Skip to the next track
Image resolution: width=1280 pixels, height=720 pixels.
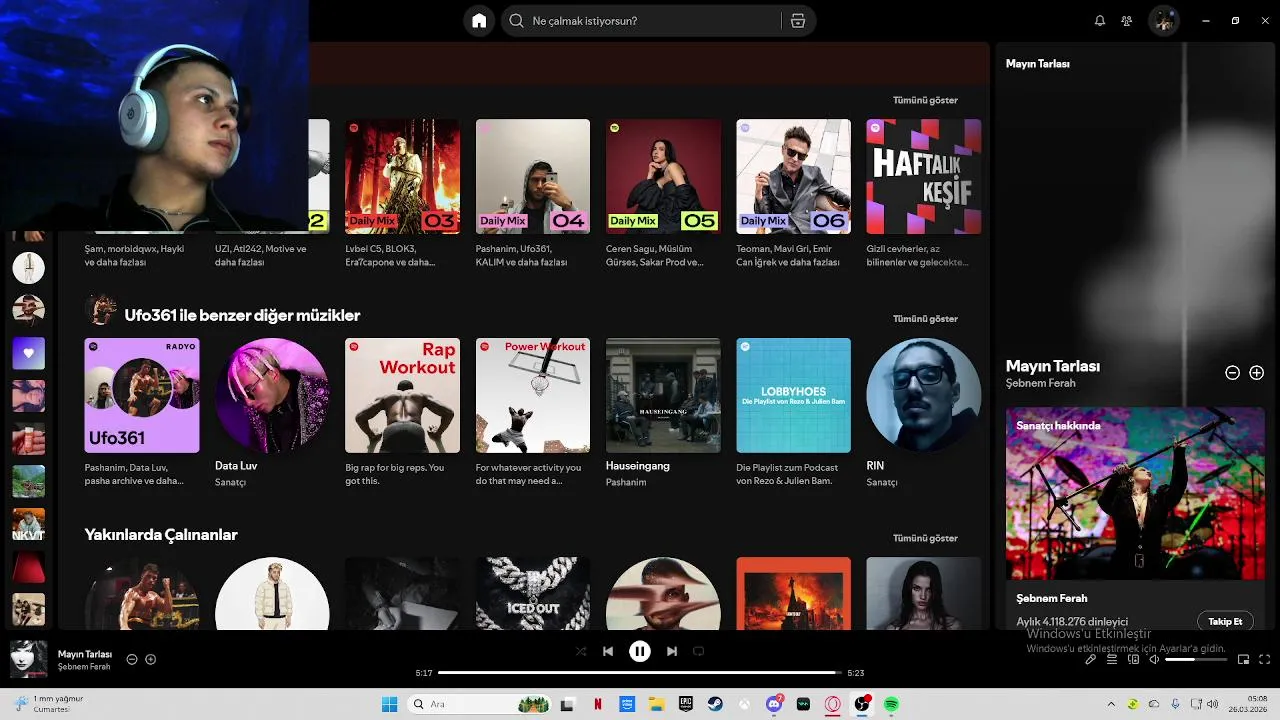click(x=672, y=651)
